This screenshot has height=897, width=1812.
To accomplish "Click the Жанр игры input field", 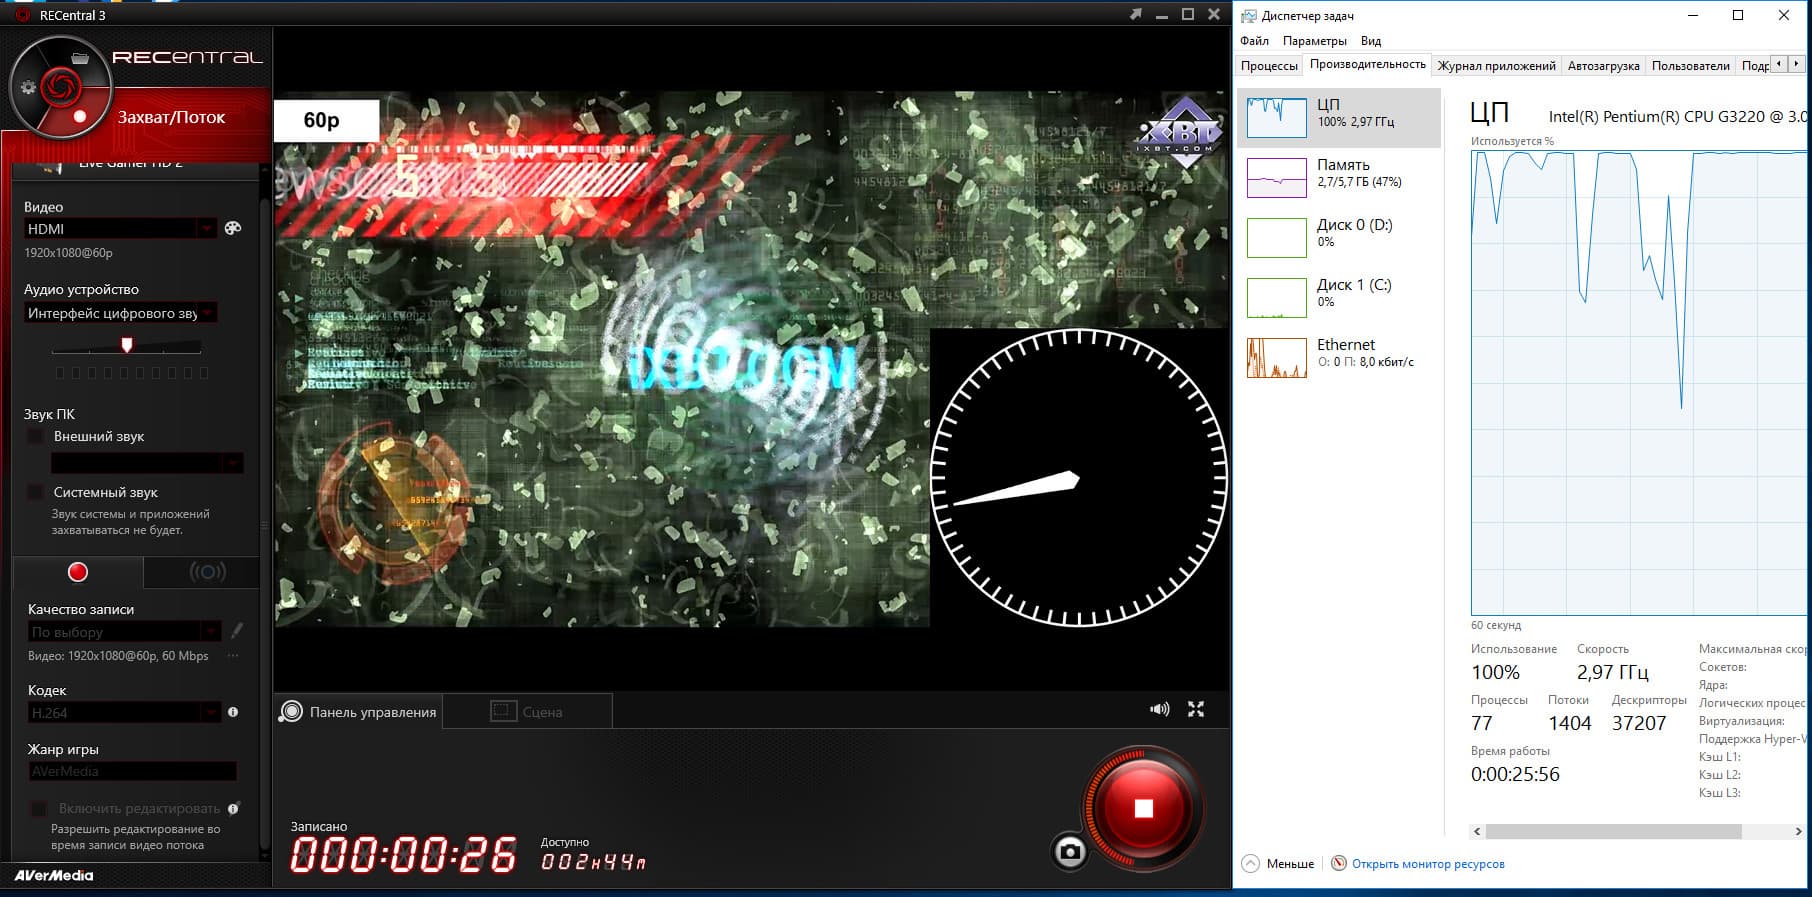I will [132, 771].
